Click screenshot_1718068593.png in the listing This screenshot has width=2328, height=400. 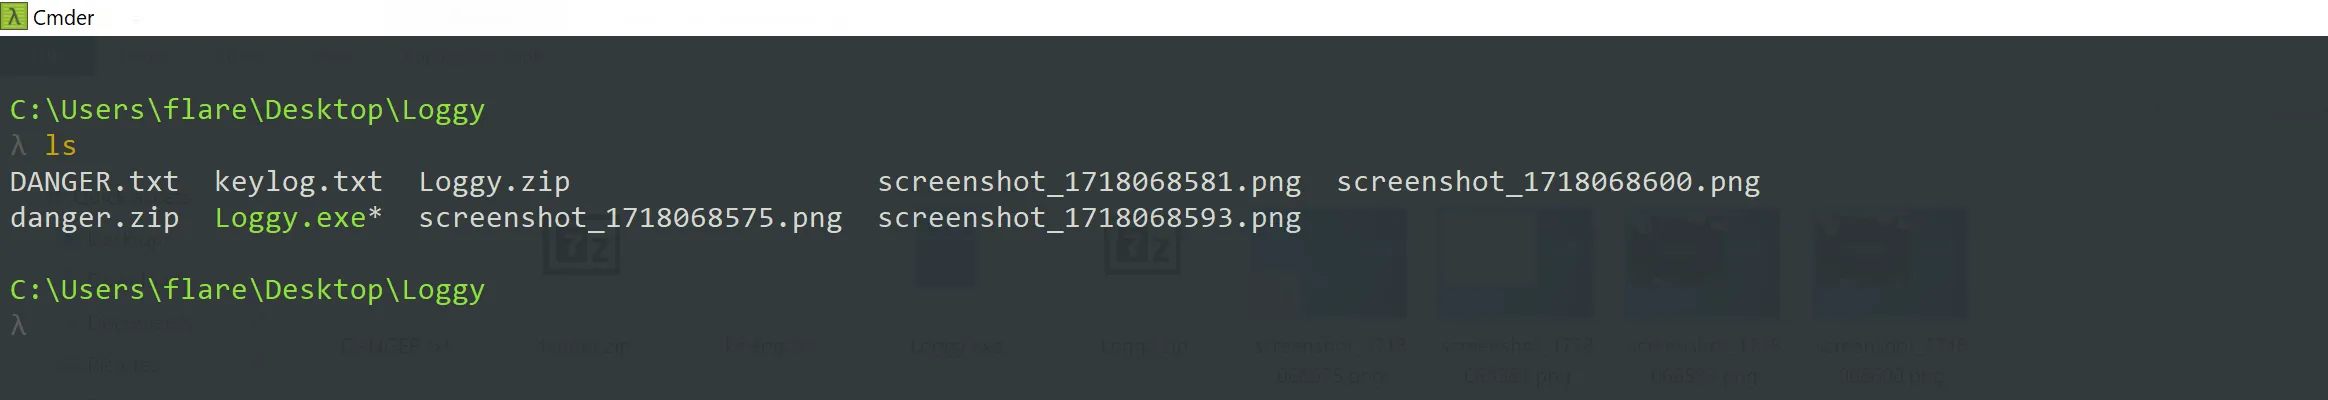[x=1089, y=218]
